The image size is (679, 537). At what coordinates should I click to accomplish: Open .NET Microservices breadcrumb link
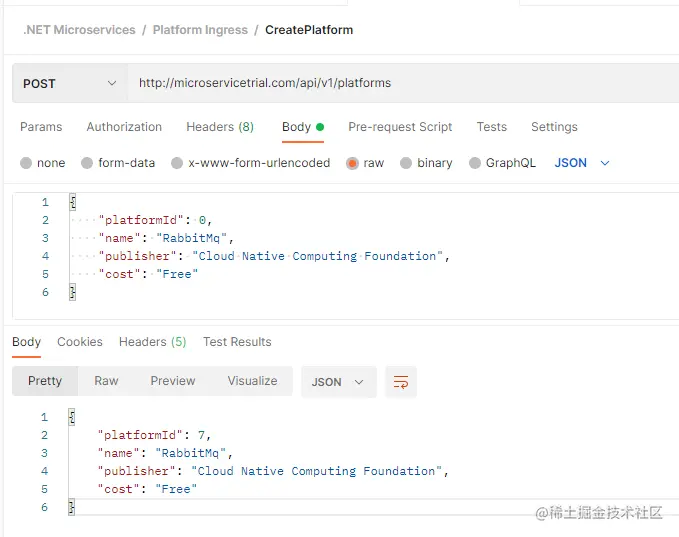79,30
